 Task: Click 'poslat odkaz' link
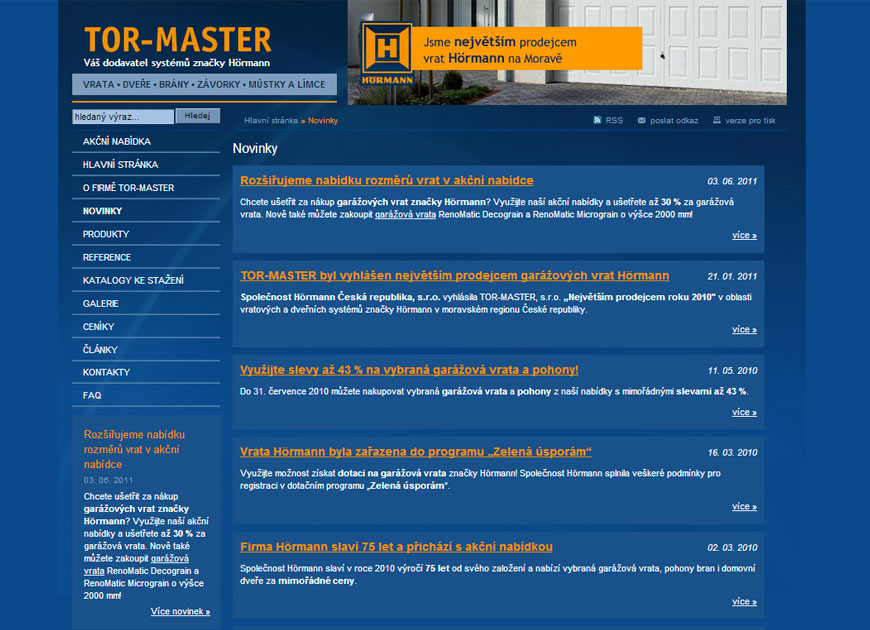point(674,120)
